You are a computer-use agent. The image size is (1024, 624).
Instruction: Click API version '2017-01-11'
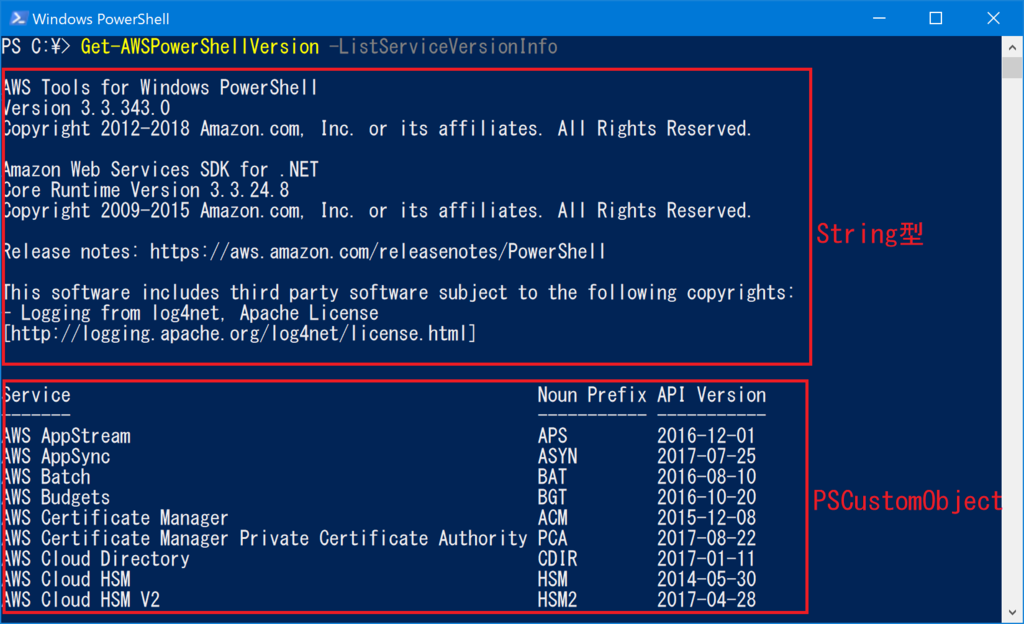coord(706,559)
